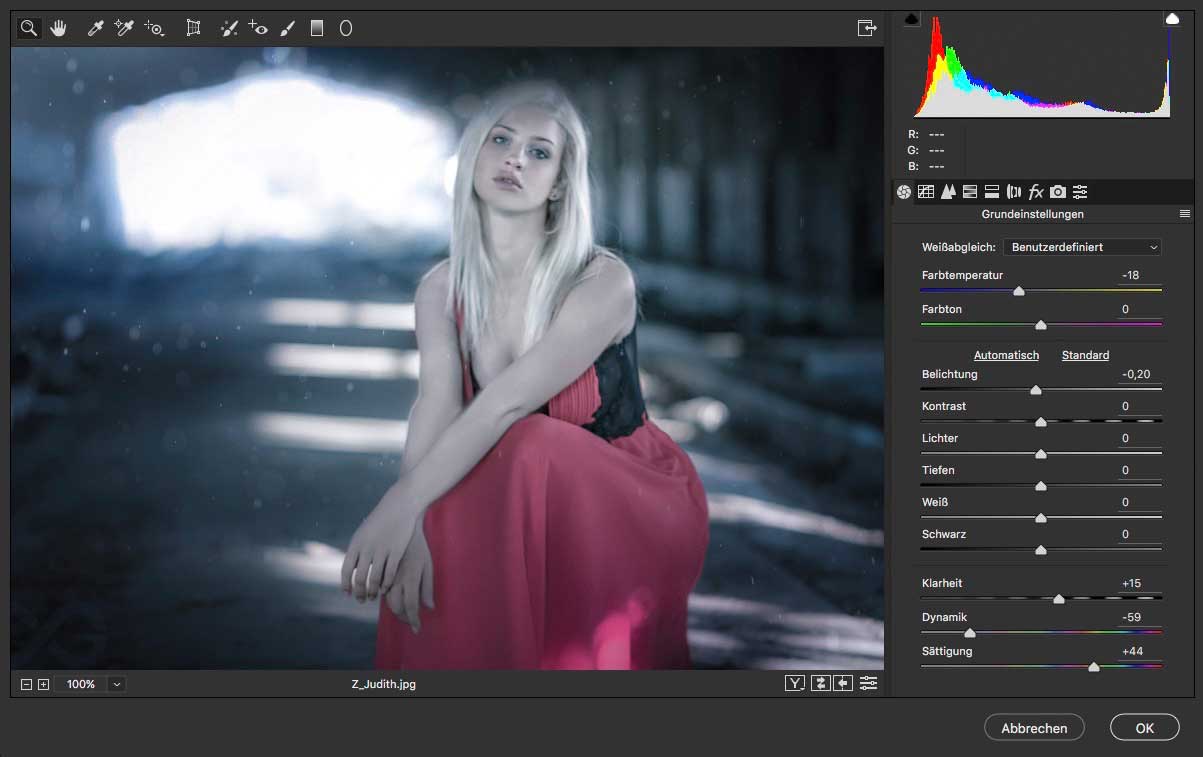Toggle shadow clipping warning in histogram
Image resolution: width=1203 pixels, height=757 pixels.
pos(911,19)
